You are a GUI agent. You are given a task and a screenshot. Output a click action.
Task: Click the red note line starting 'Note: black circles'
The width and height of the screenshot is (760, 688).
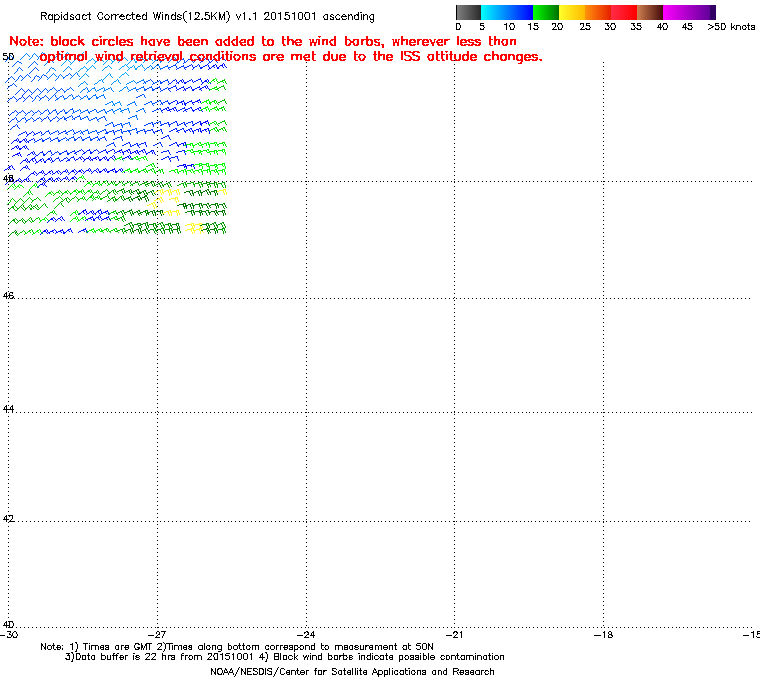263,41
